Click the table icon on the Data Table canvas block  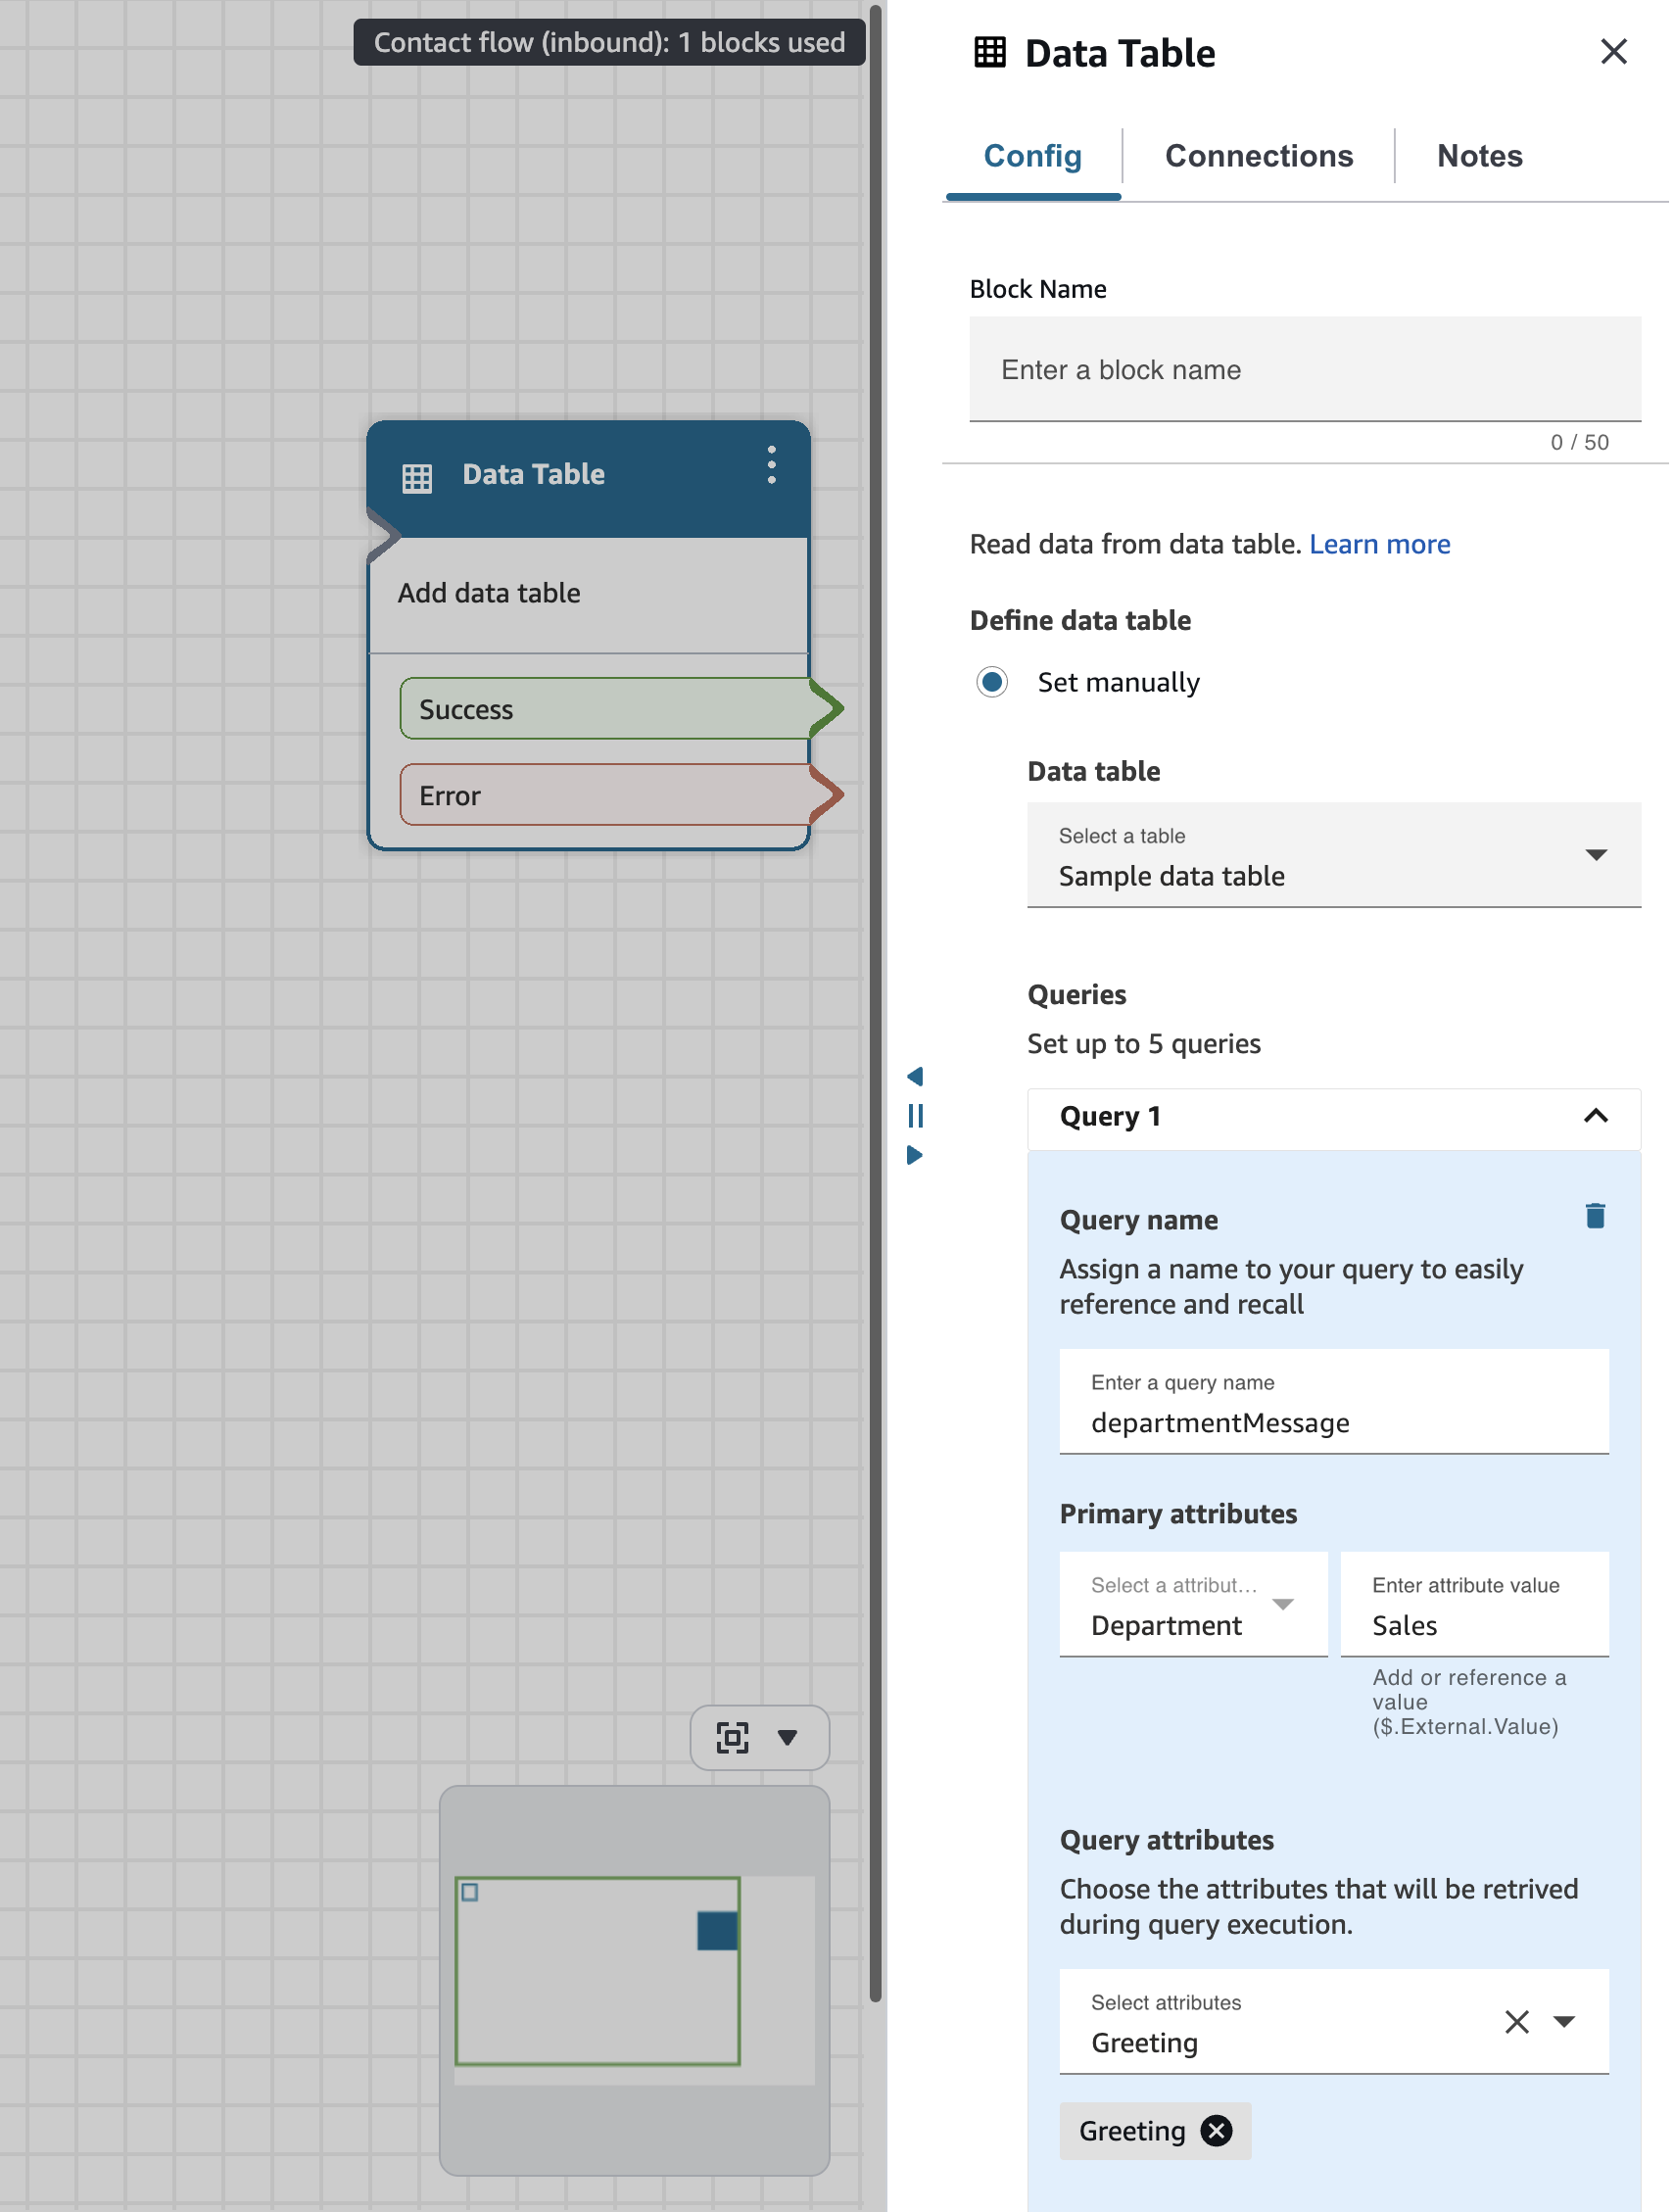[417, 477]
